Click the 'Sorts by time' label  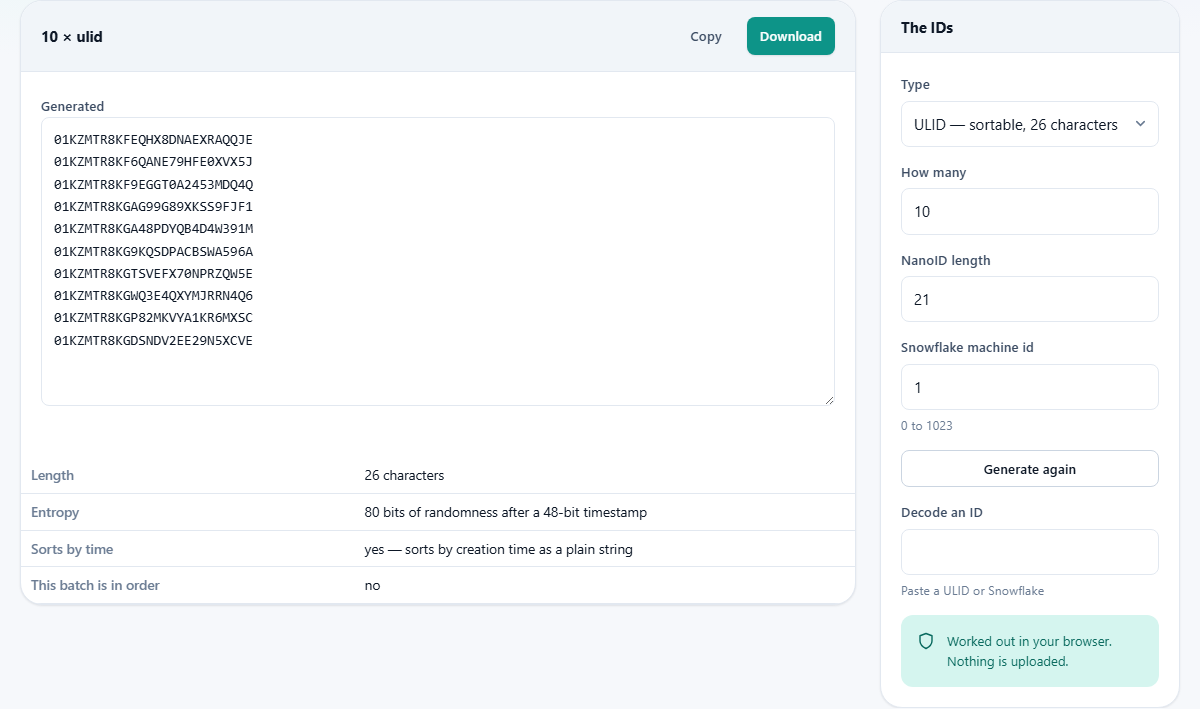pyautogui.click(x=72, y=549)
